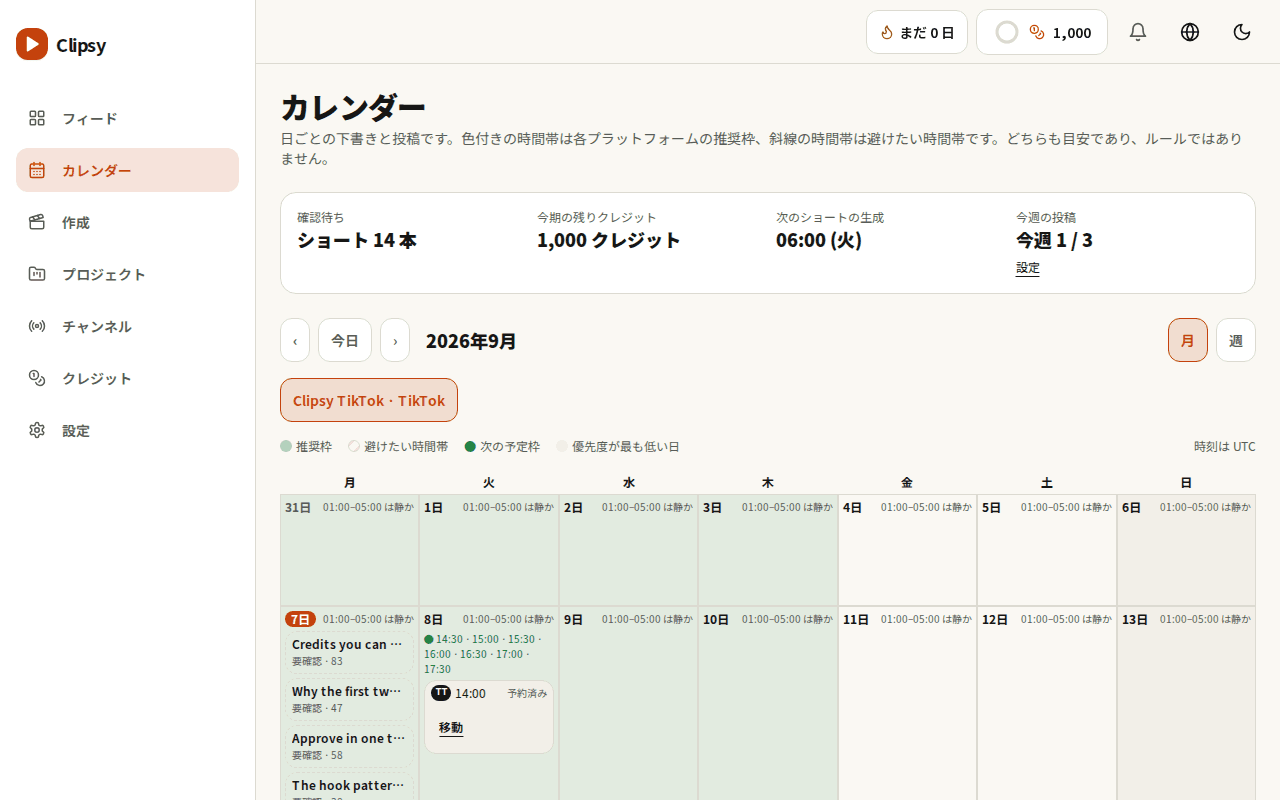
Task: Open the "The hook patter…" draft card
Action: 349,786
